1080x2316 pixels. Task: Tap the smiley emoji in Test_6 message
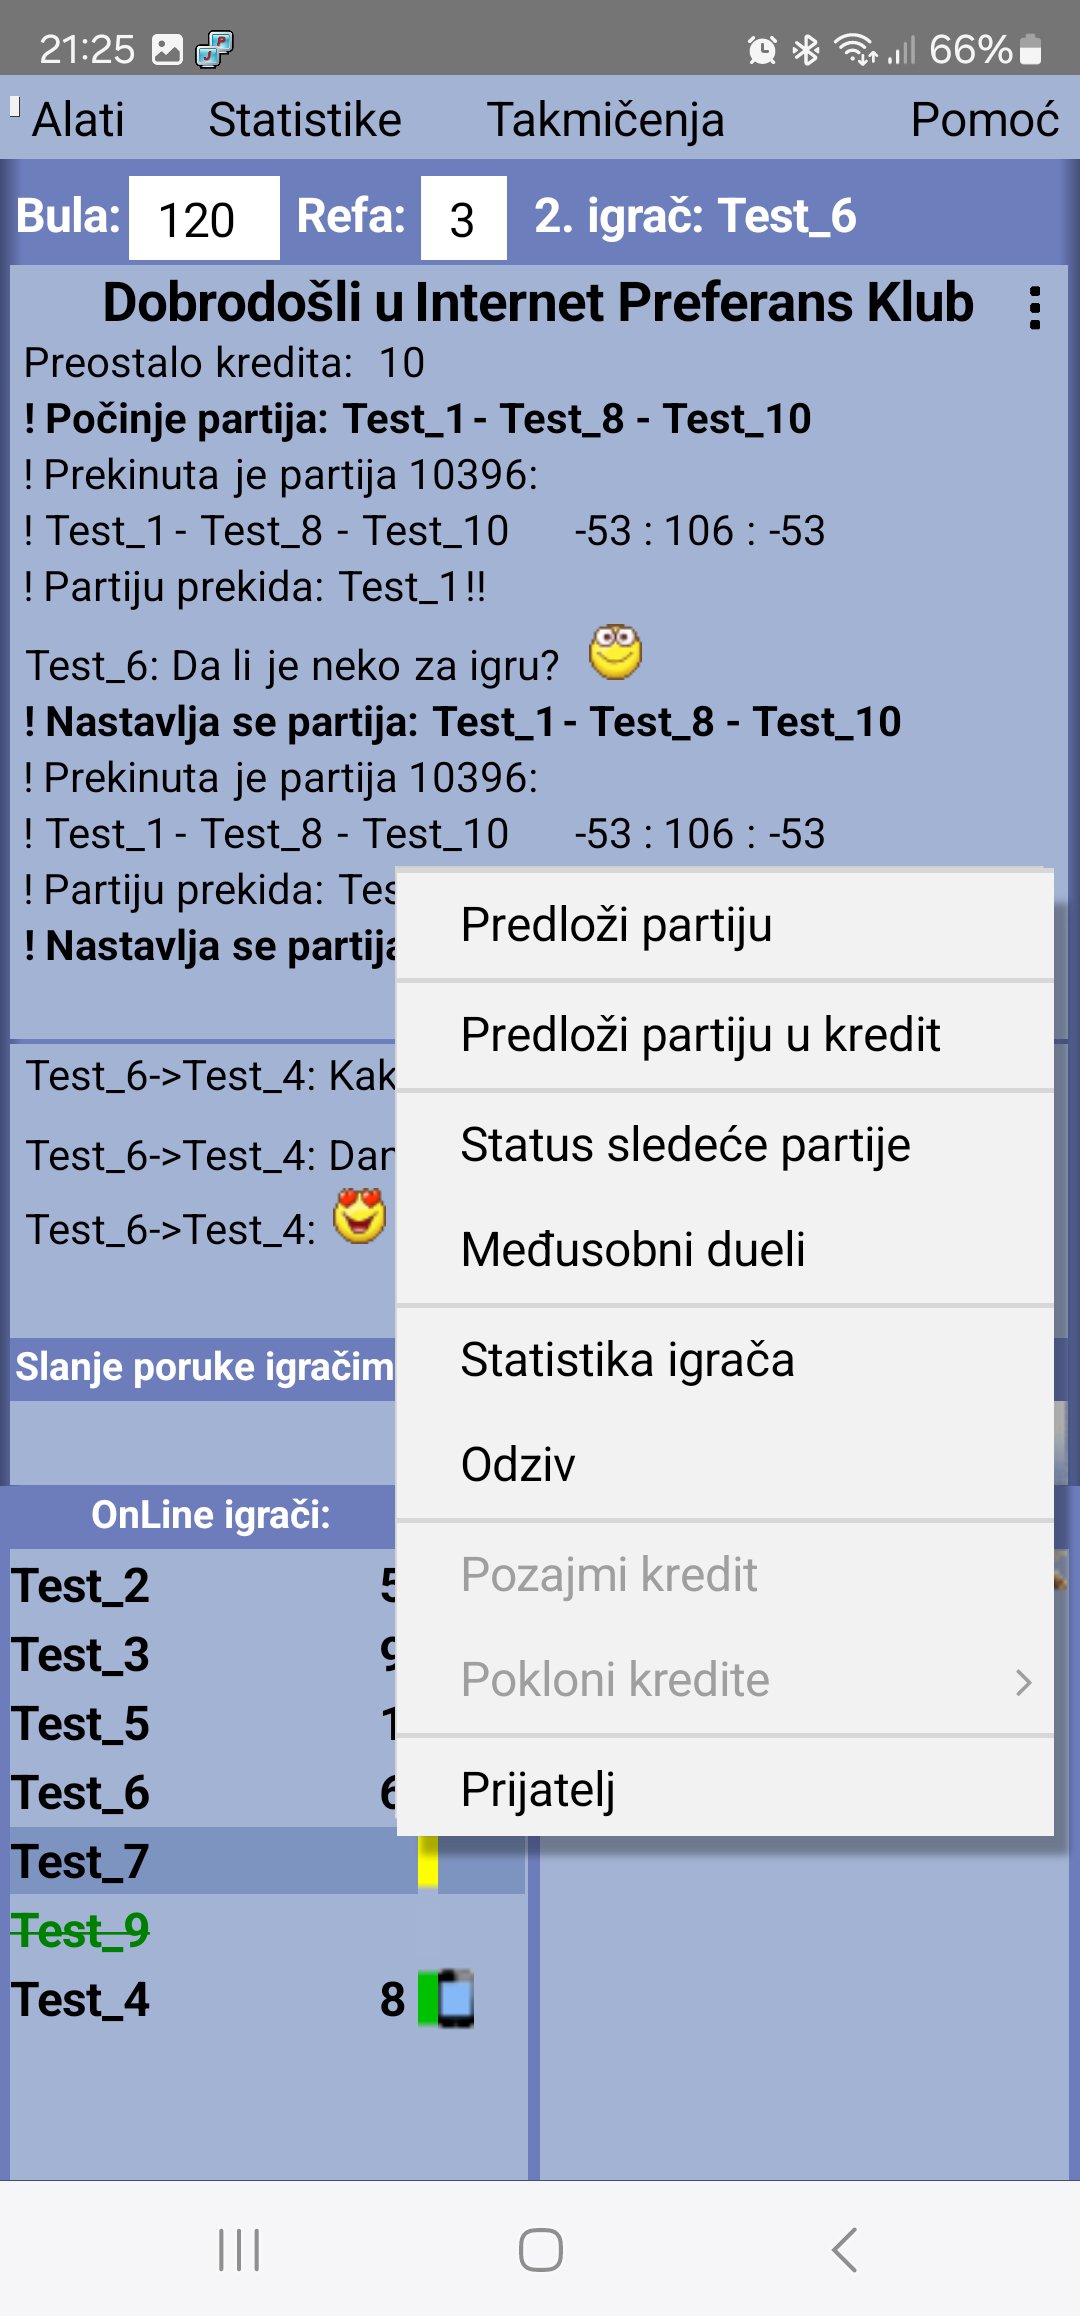615,653
